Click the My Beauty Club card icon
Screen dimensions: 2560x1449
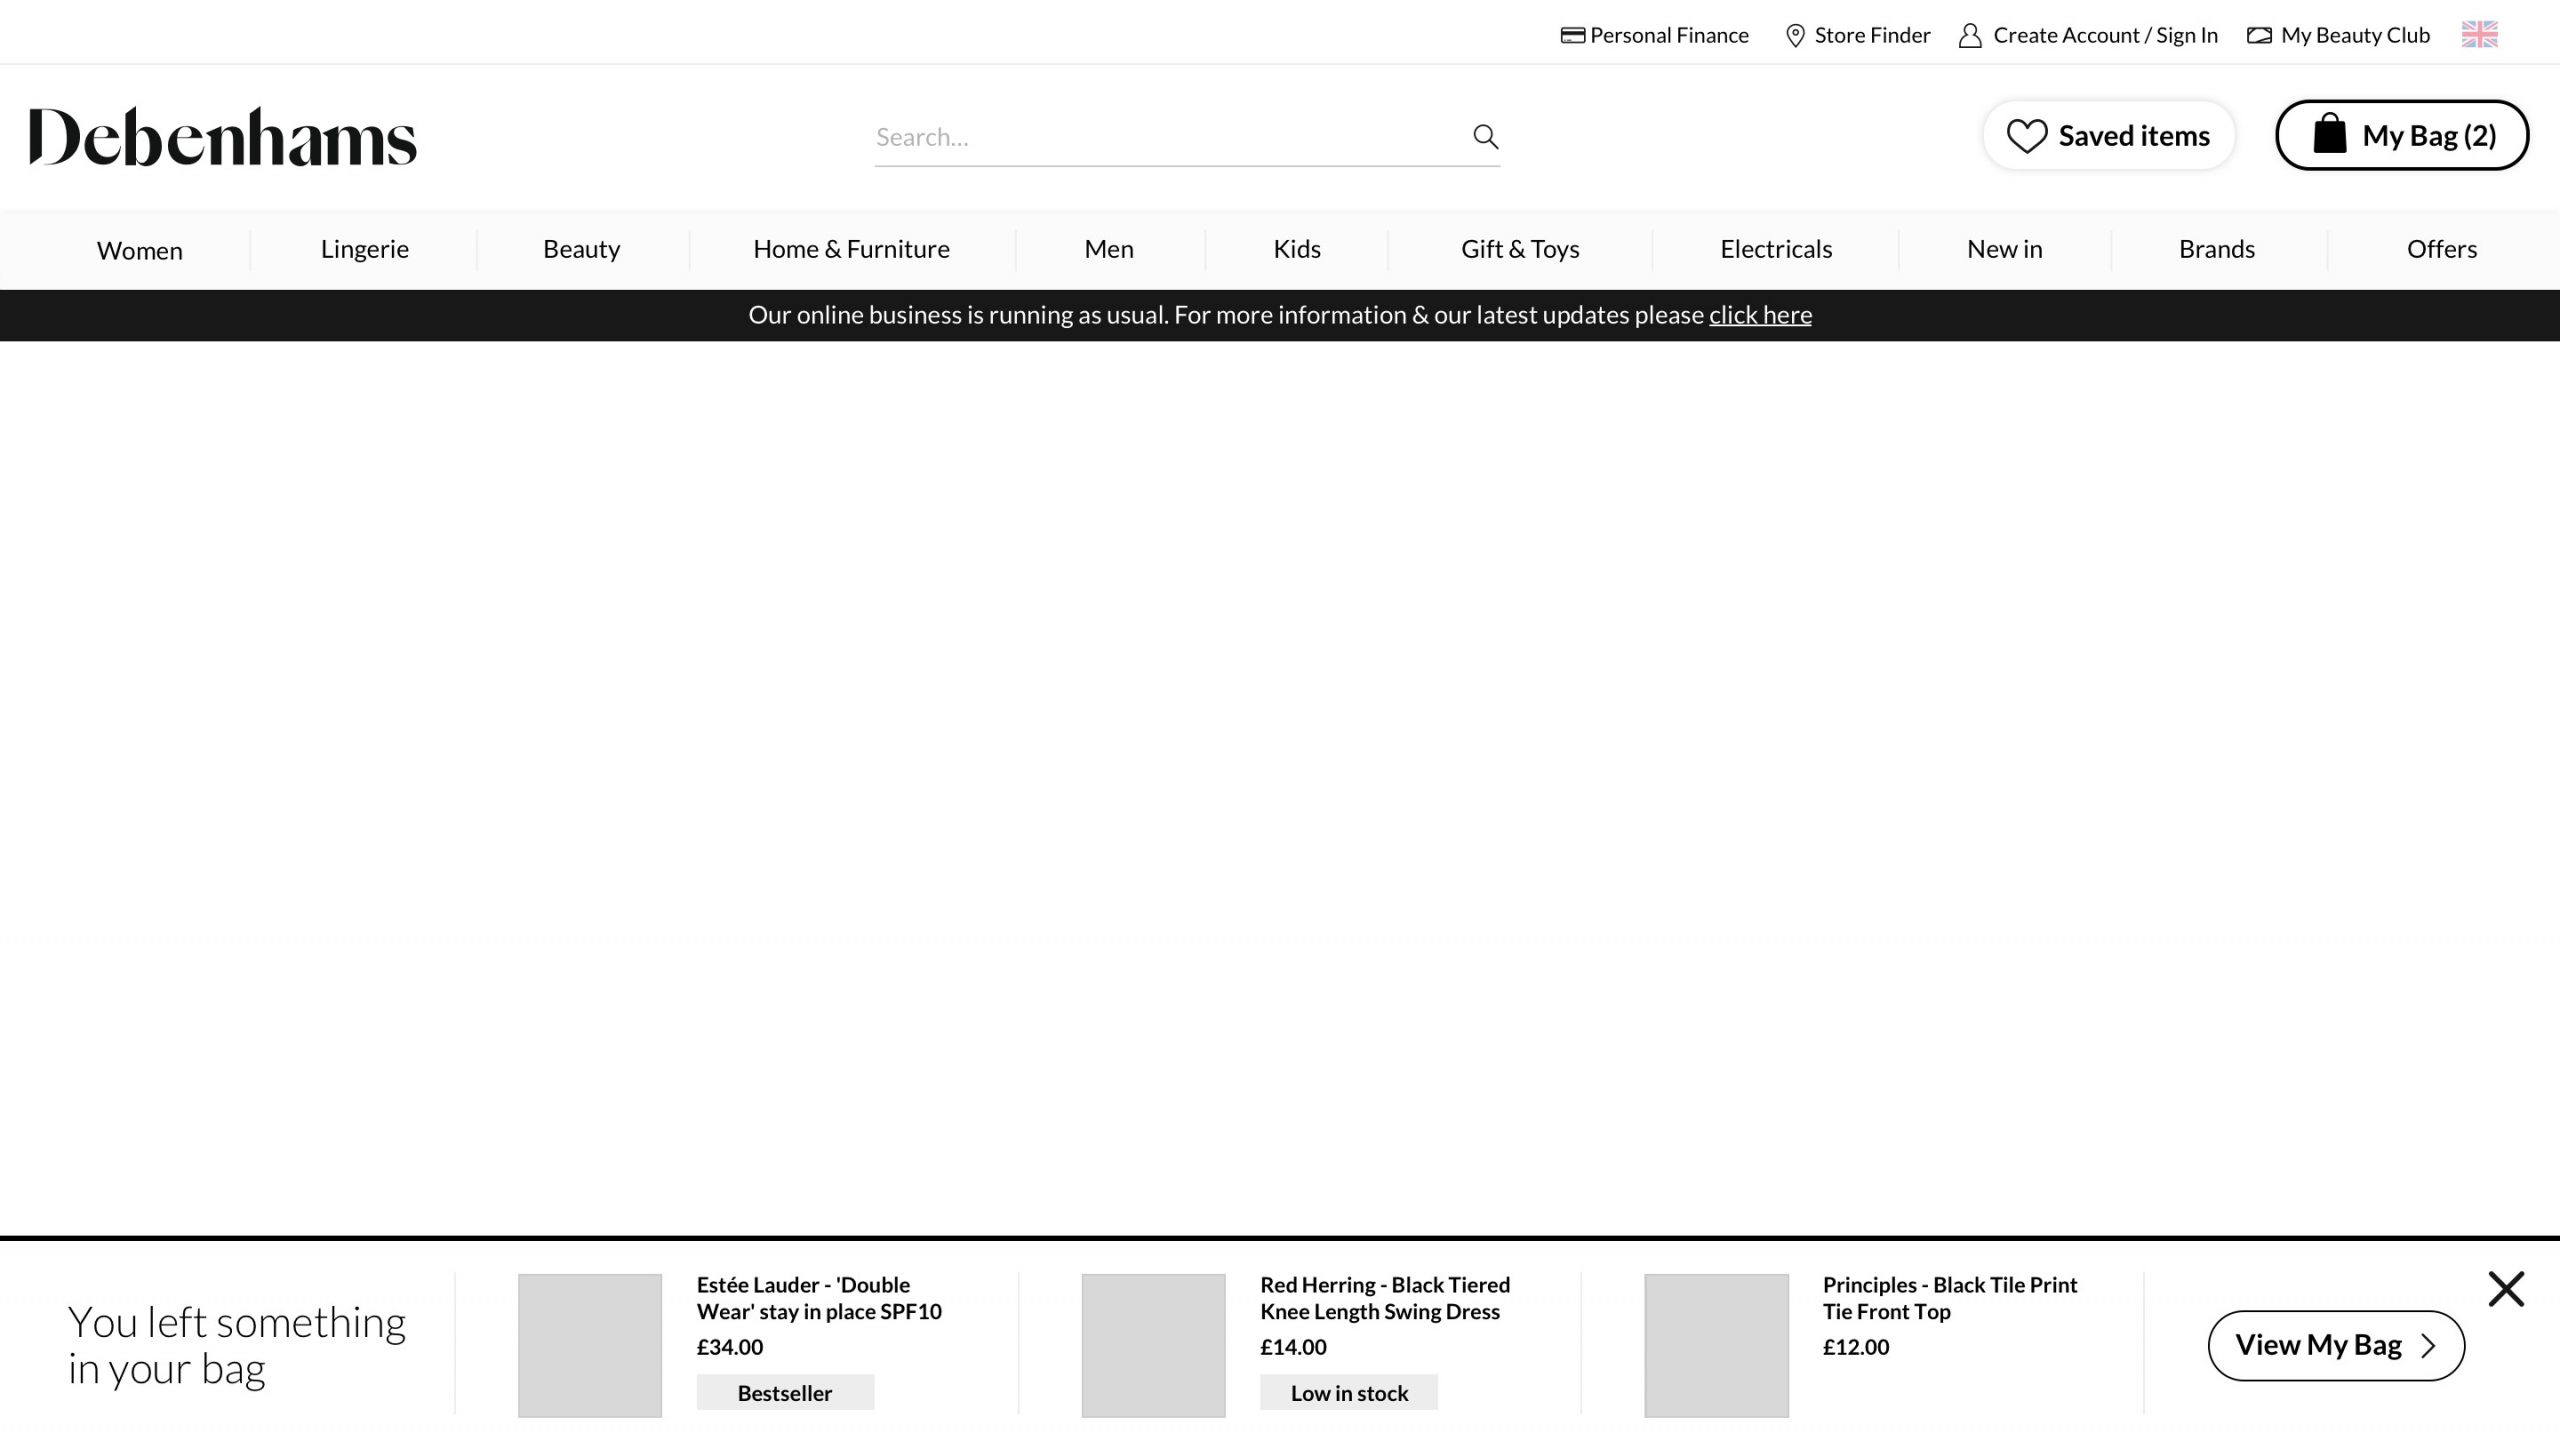click(x=2258, y=36)
